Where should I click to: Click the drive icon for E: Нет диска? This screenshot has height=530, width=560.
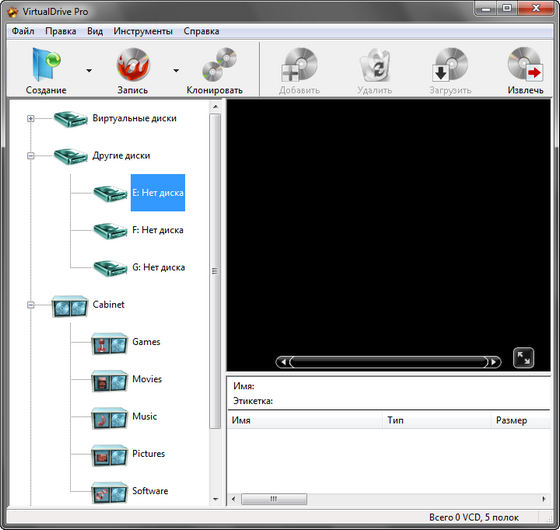tap(110, 194)
